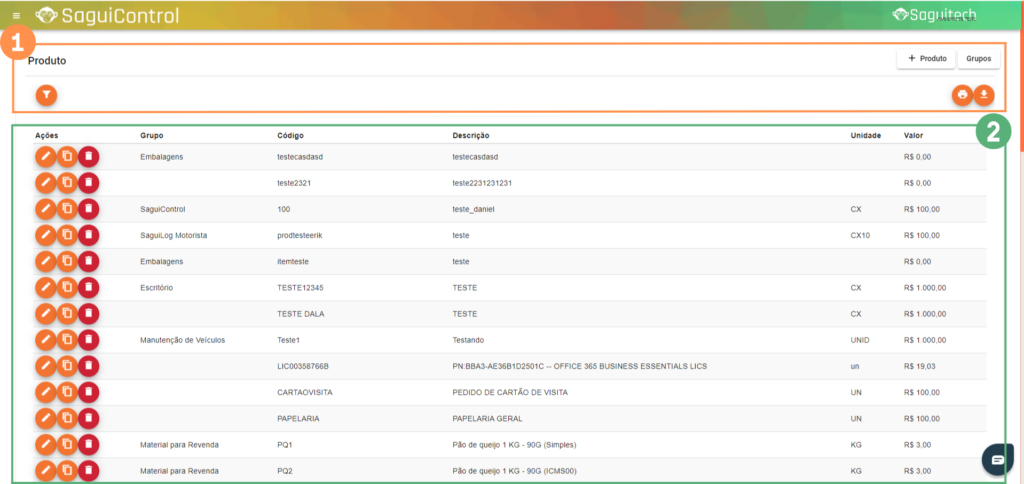Edit the testecasdasd product row

[45, 156]
